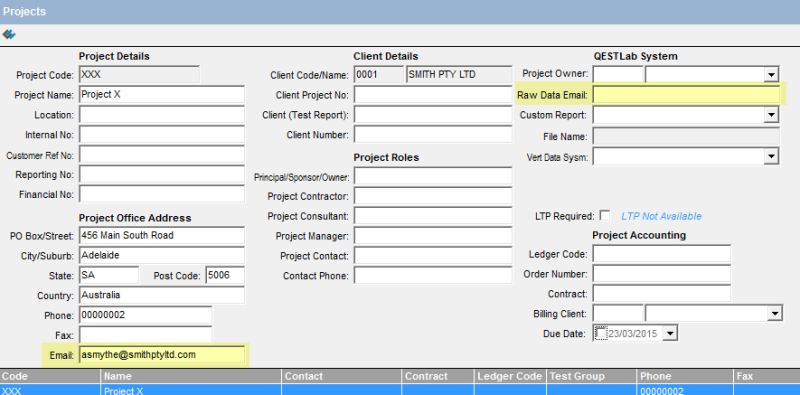Select the Contract input field
This screenshot has width=800, height=395.
point(662,293)
